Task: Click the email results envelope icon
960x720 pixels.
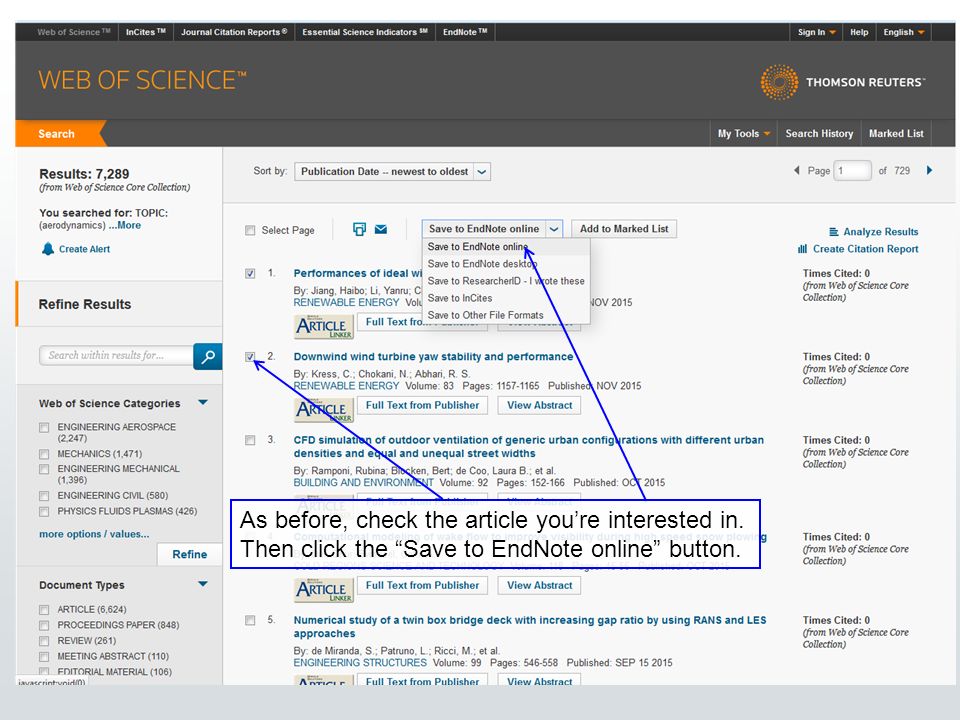Action: pyautogui.click(x=381, y=229)
